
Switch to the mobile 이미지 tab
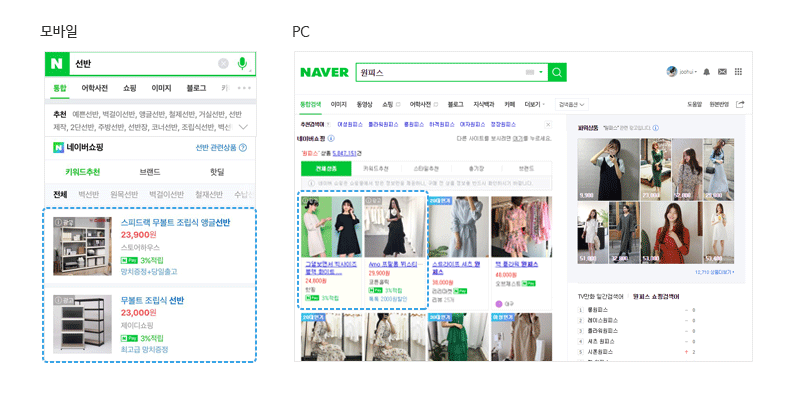pyautogui.click(x=161, y=88)
